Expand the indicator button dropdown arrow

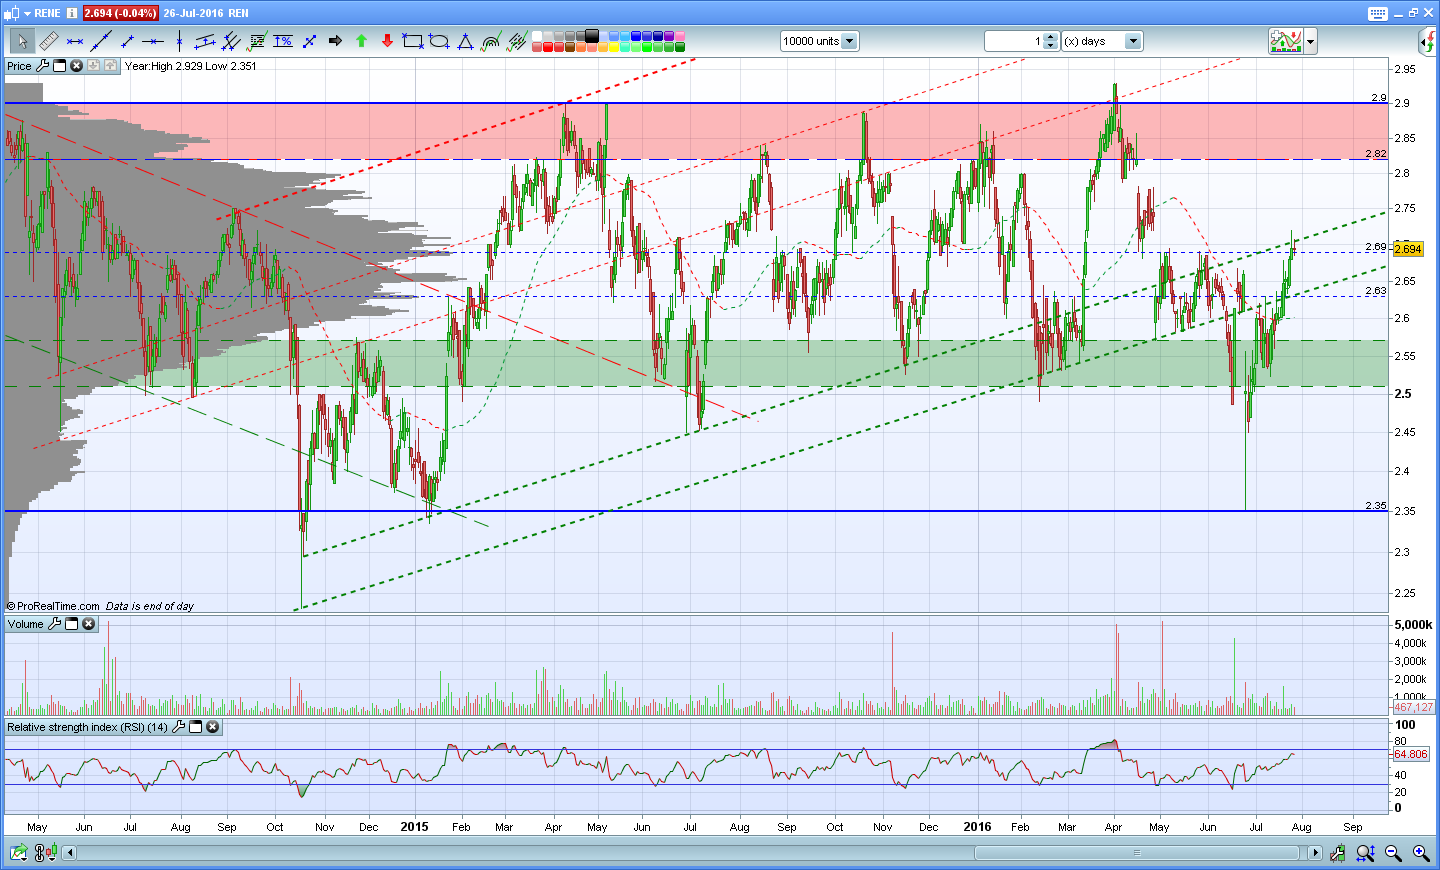click(1310, 41)
